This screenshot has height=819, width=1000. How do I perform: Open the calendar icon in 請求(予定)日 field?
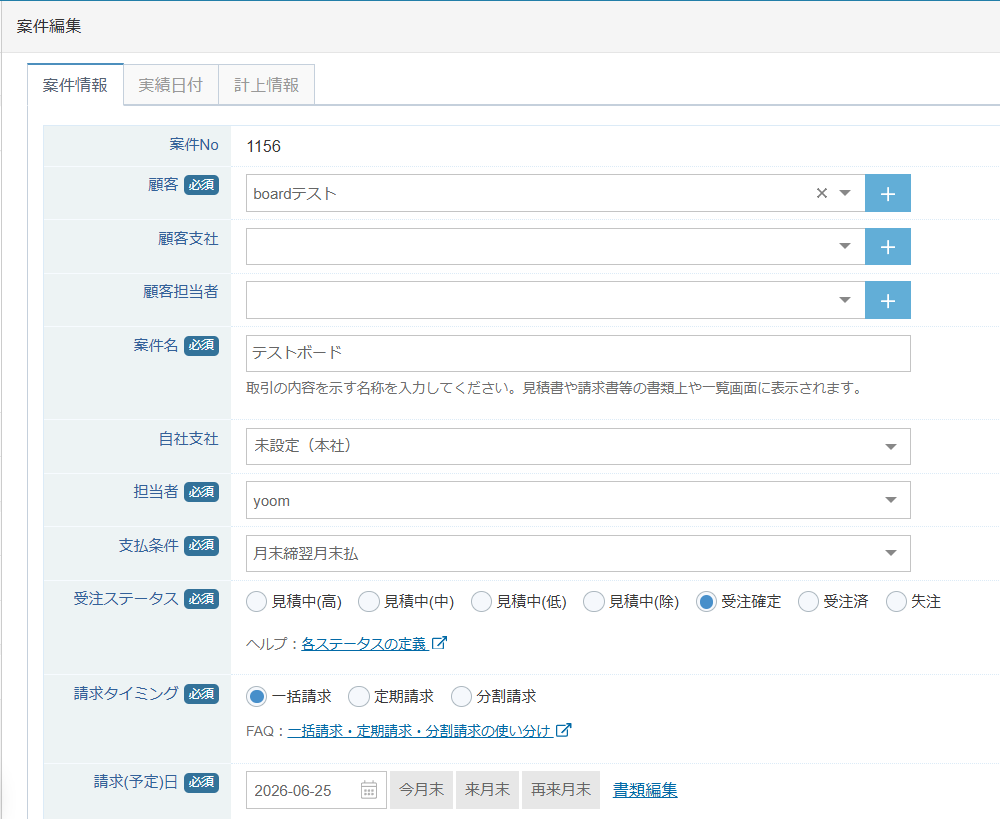(x=369, y=790)
